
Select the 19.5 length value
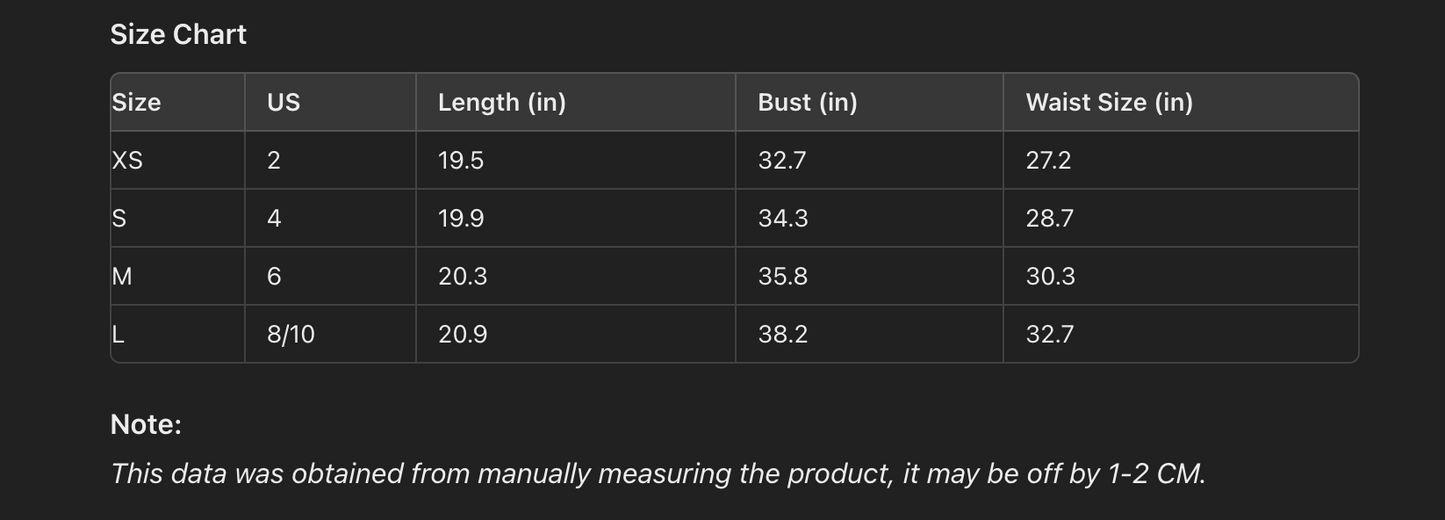[x=461, y=160]
